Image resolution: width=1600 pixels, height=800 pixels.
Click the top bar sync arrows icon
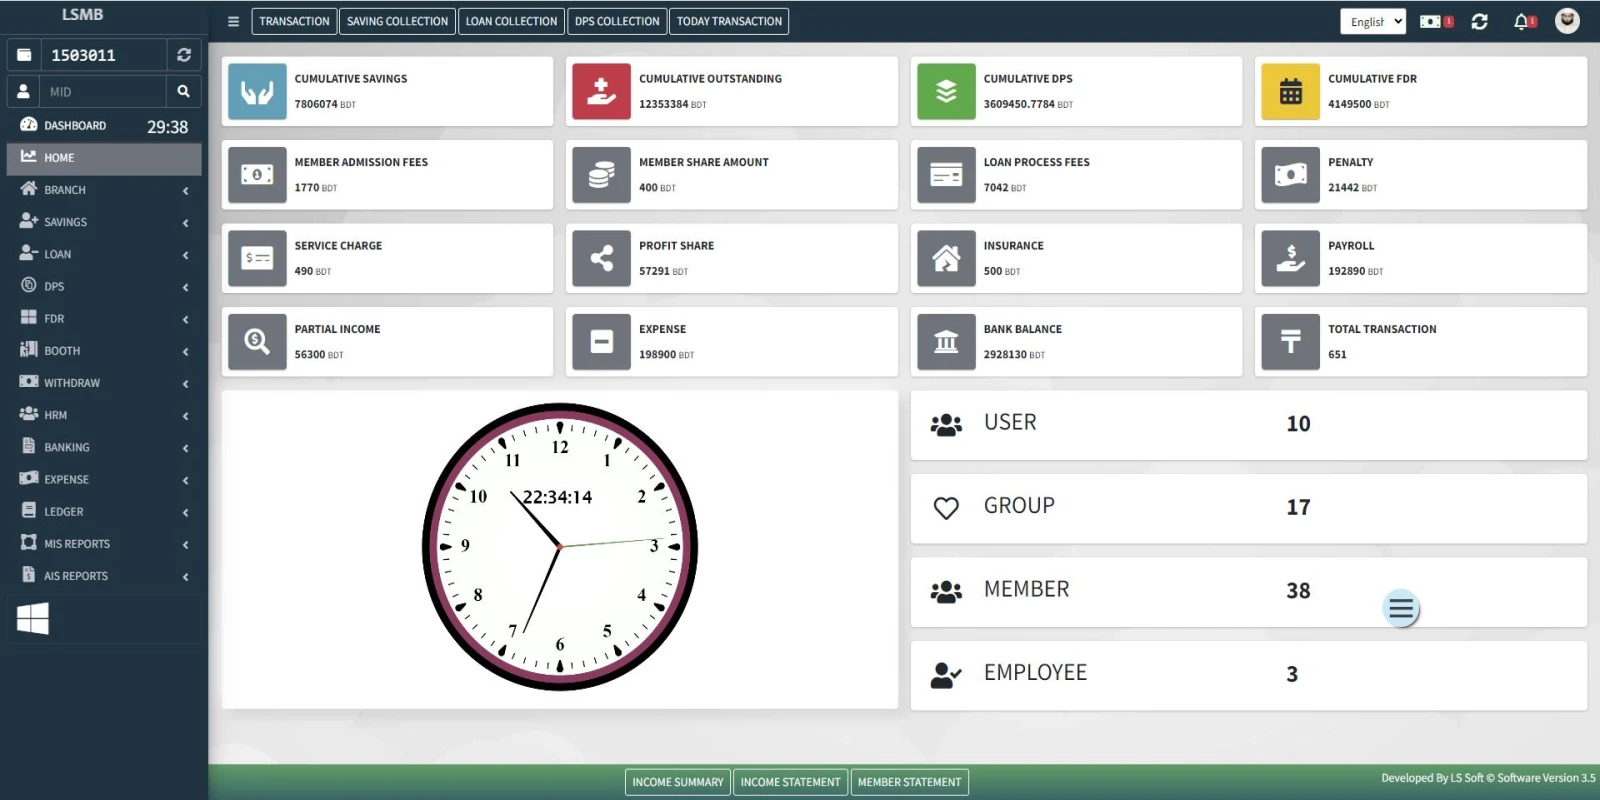click(1480, 21)
